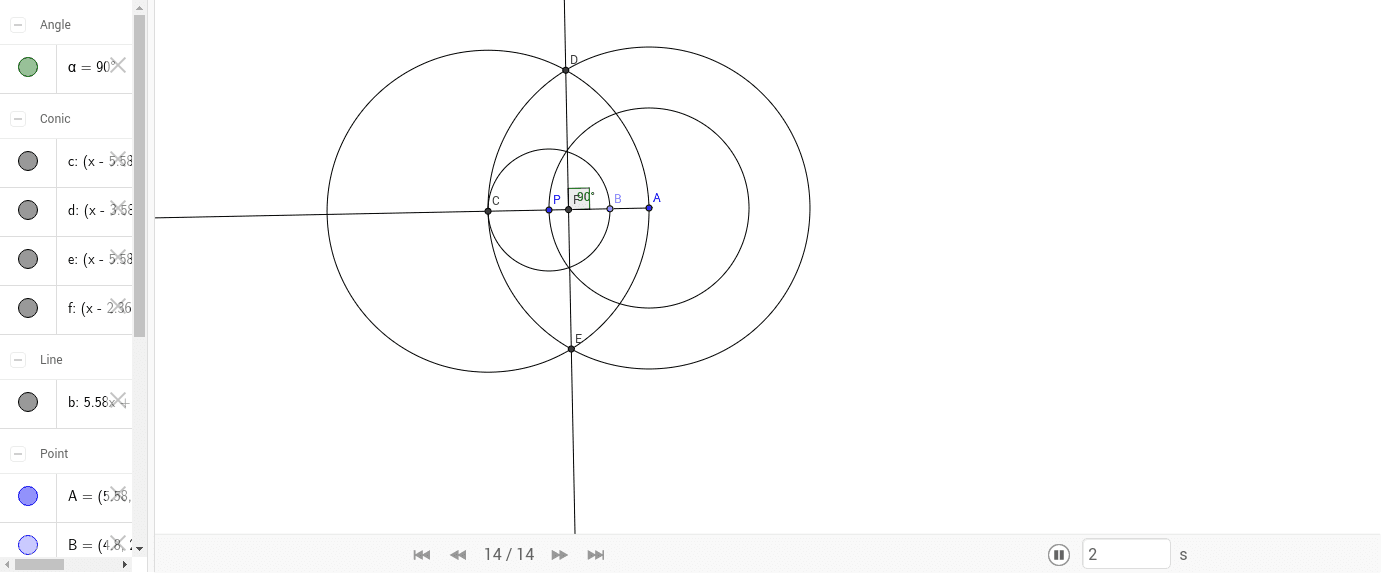This screenshot has height=574, width=1382.
Task: Click the Angle group label
Action: 55,25
